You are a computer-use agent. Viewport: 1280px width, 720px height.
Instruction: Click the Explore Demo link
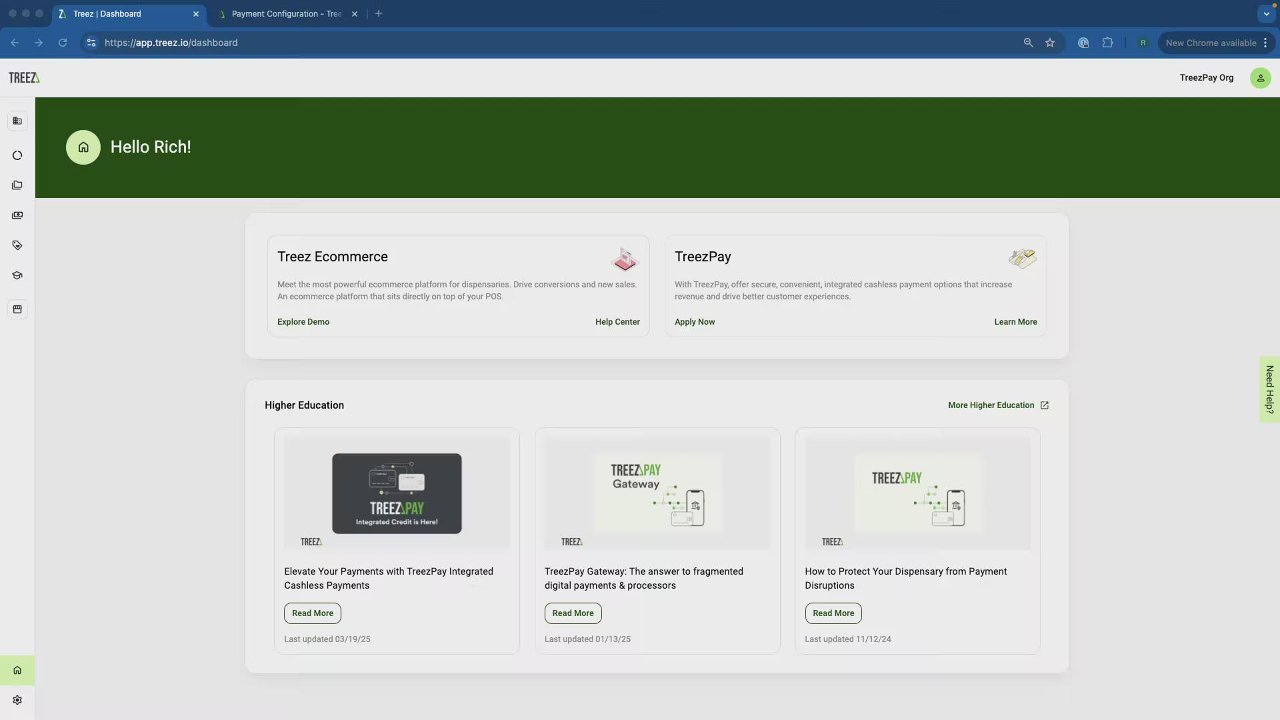coord(303,322)
